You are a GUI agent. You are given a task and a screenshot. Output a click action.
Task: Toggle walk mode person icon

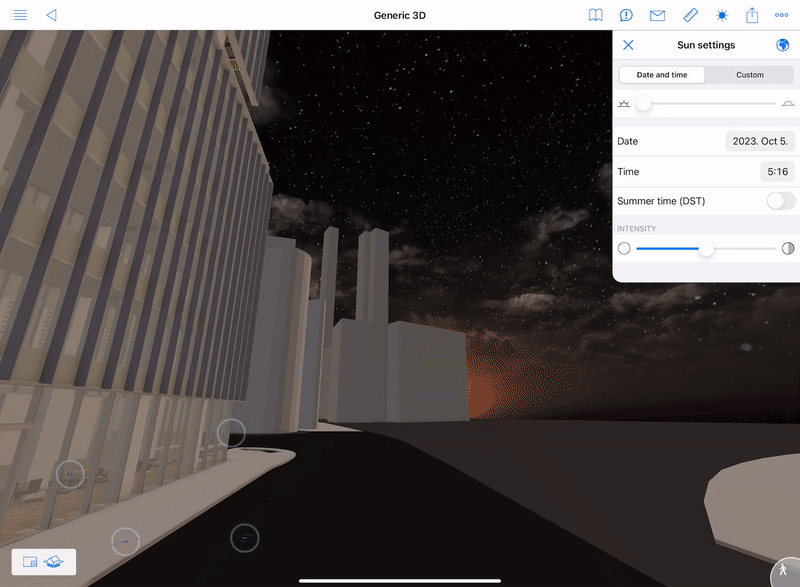coord(783,570)
